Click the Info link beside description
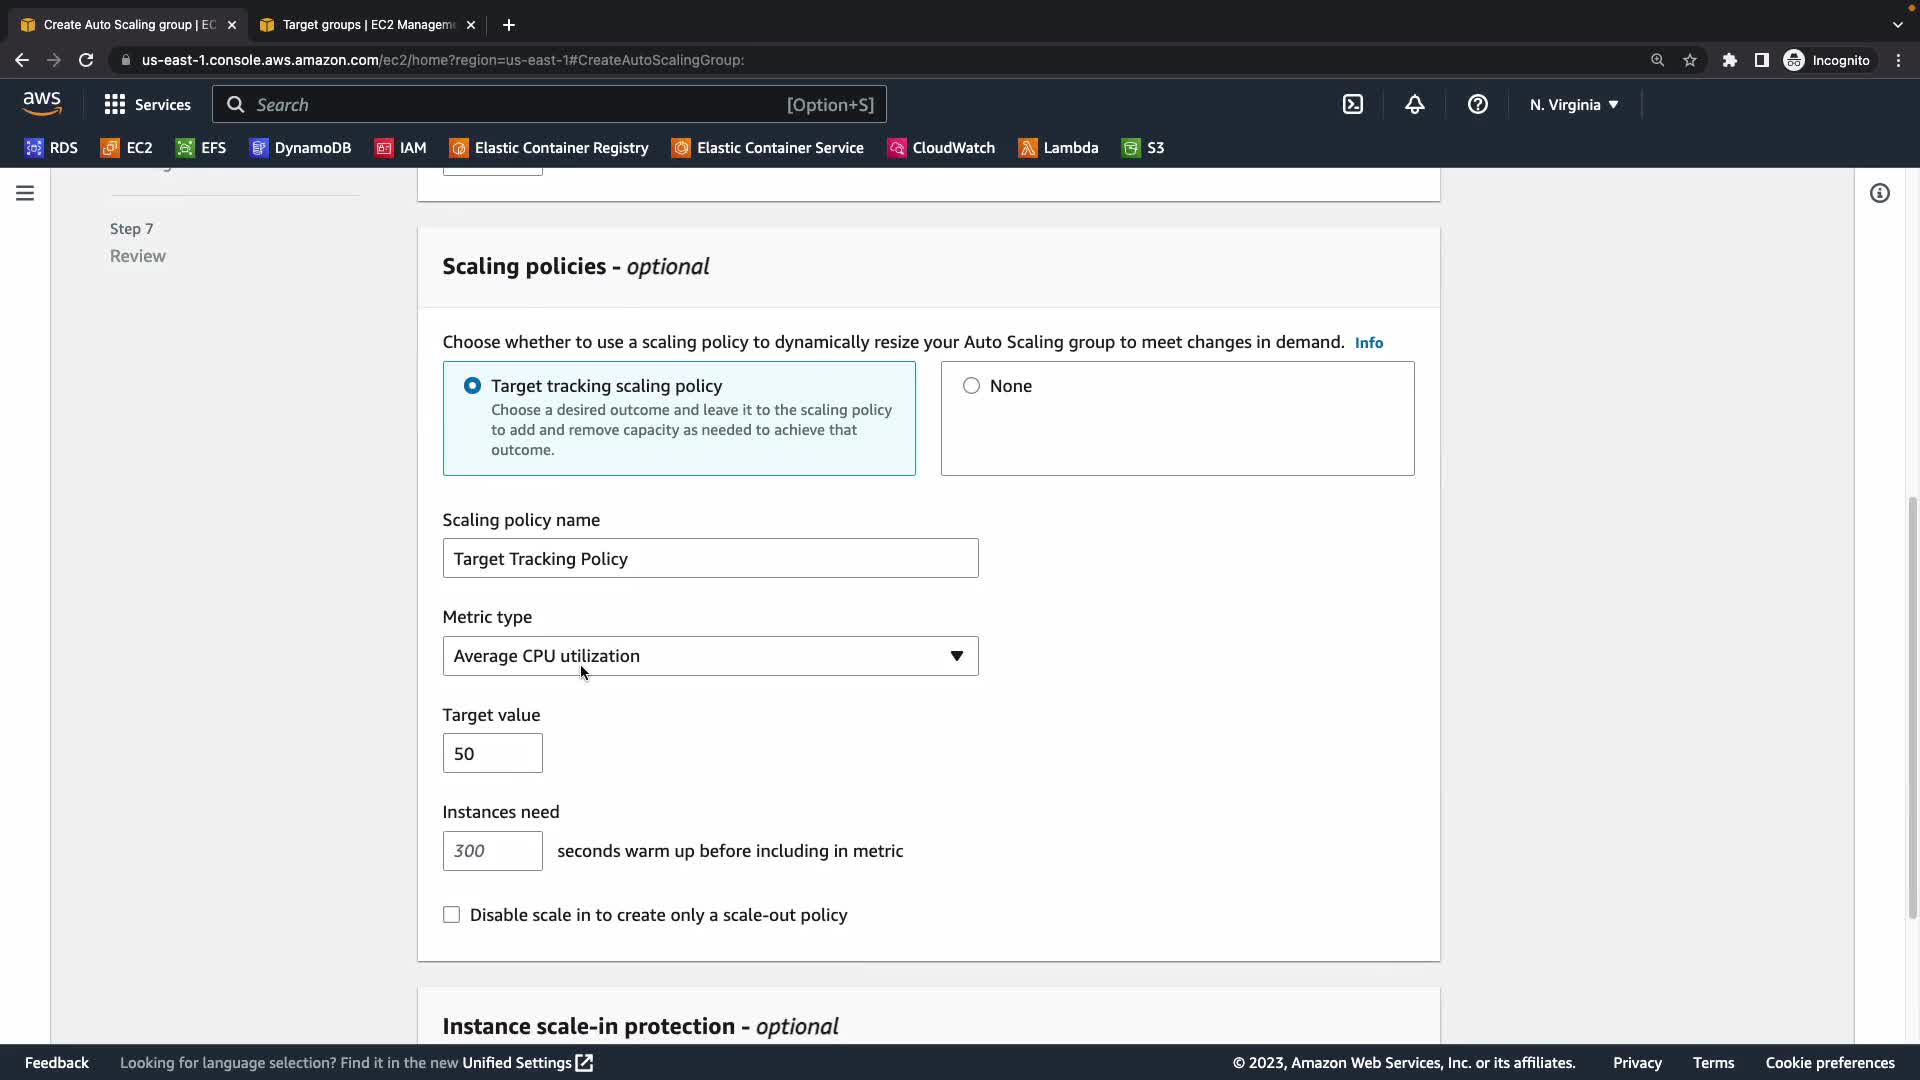Viewport: 1920px width, 1080px height. [1368, 343]
